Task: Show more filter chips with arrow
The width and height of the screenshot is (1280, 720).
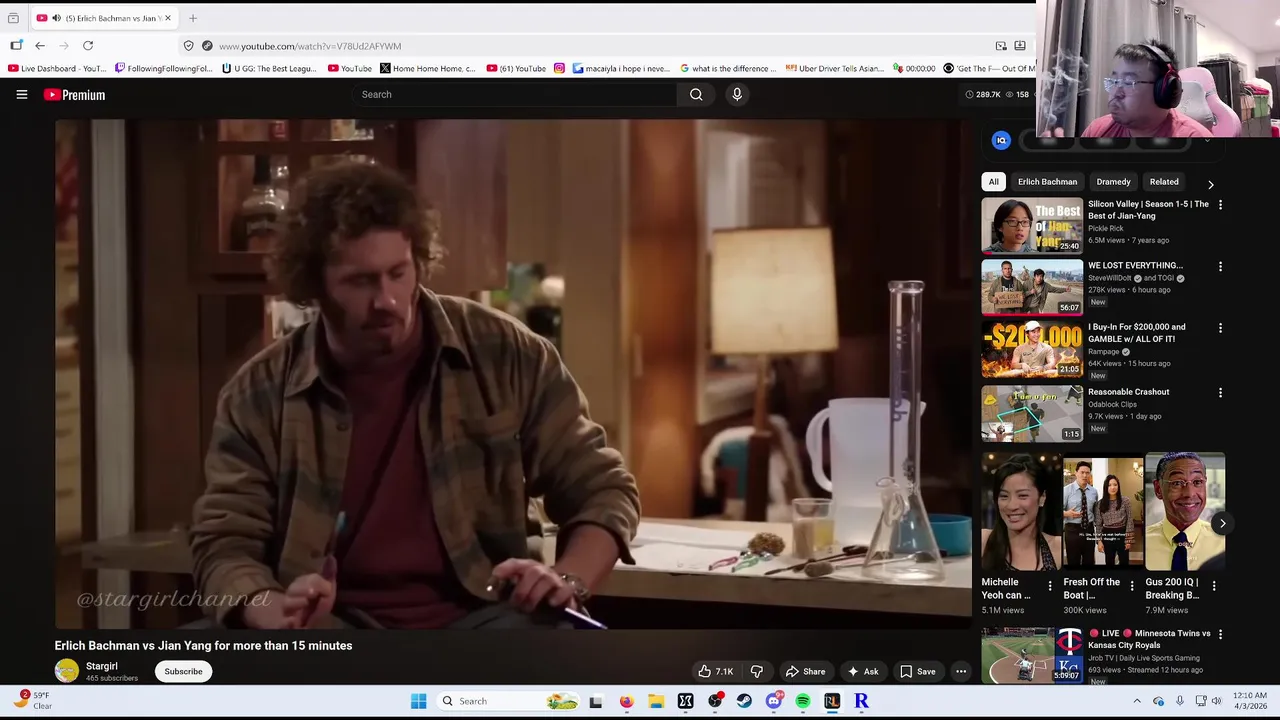Action: pos(1211,185)
